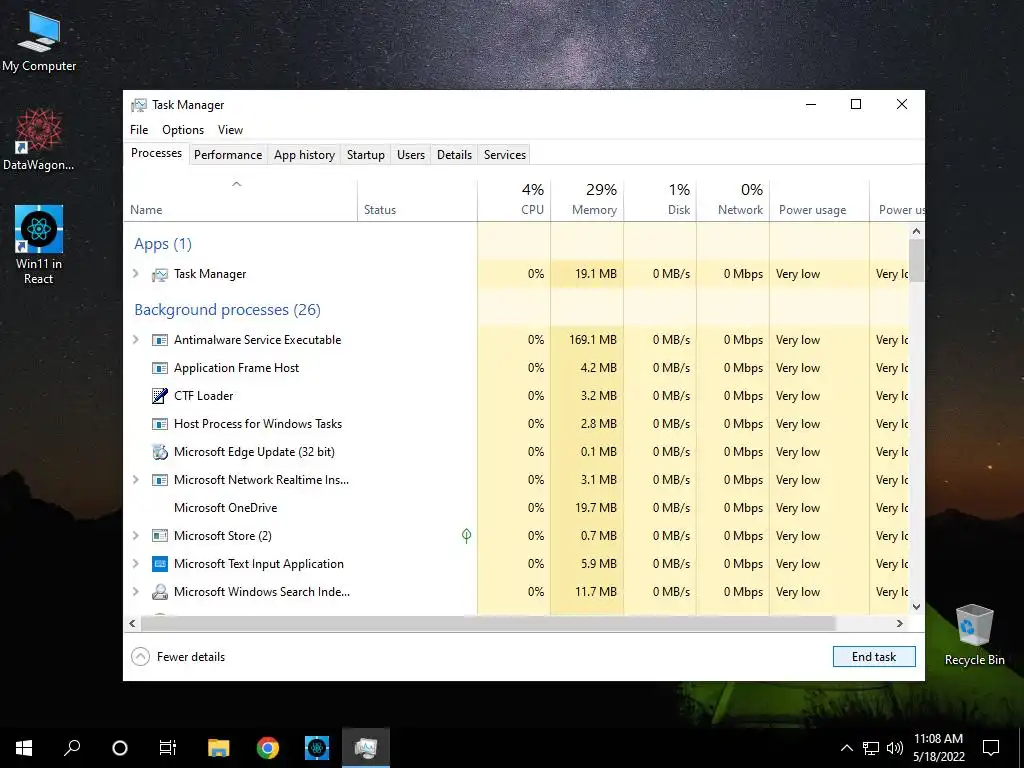Click the green leaf suspended status icon
Image resolution: width=1024 pixels, height=768 pixels.
coord(466,536)
